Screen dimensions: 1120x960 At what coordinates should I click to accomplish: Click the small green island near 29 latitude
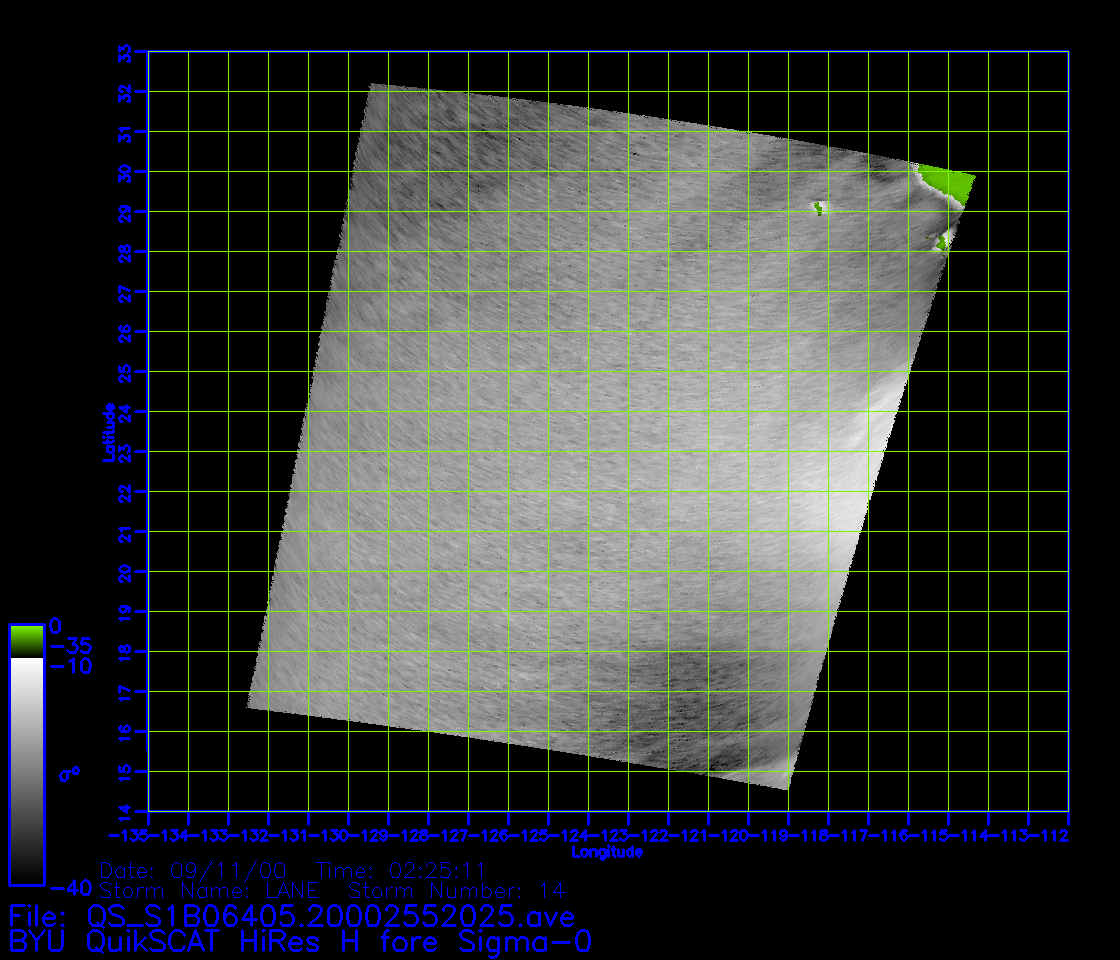(819, 208)
